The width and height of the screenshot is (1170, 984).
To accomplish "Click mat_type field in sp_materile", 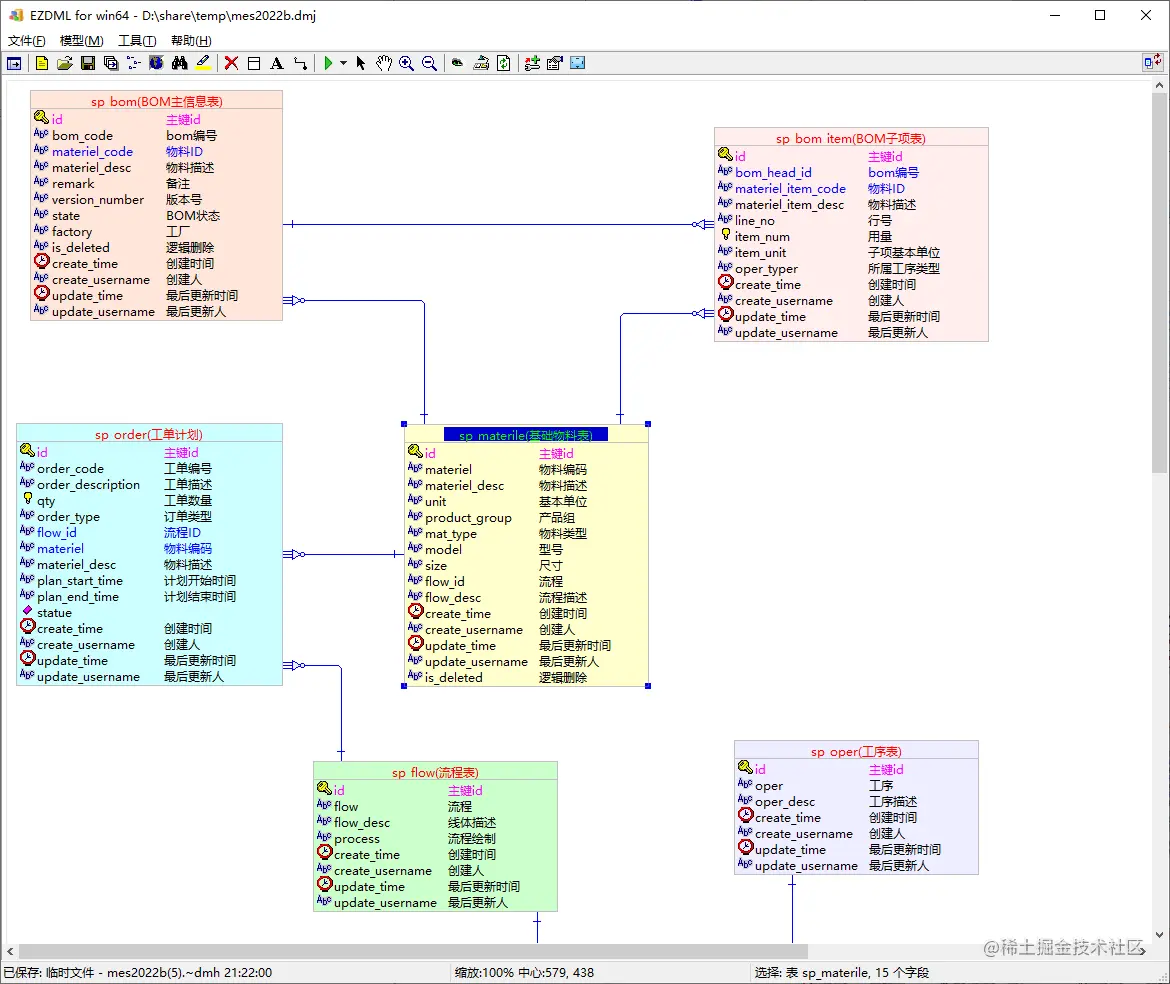I will pyautogui.click(x=451, y=534).
